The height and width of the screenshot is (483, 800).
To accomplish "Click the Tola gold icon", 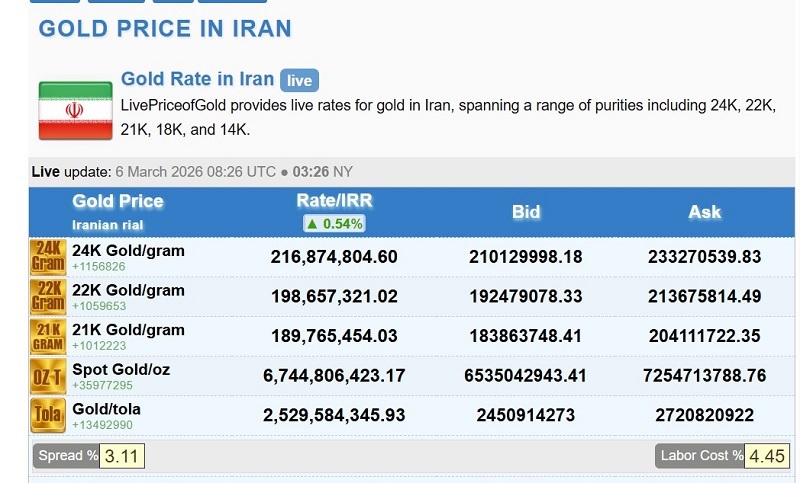I will coord(48,416).
